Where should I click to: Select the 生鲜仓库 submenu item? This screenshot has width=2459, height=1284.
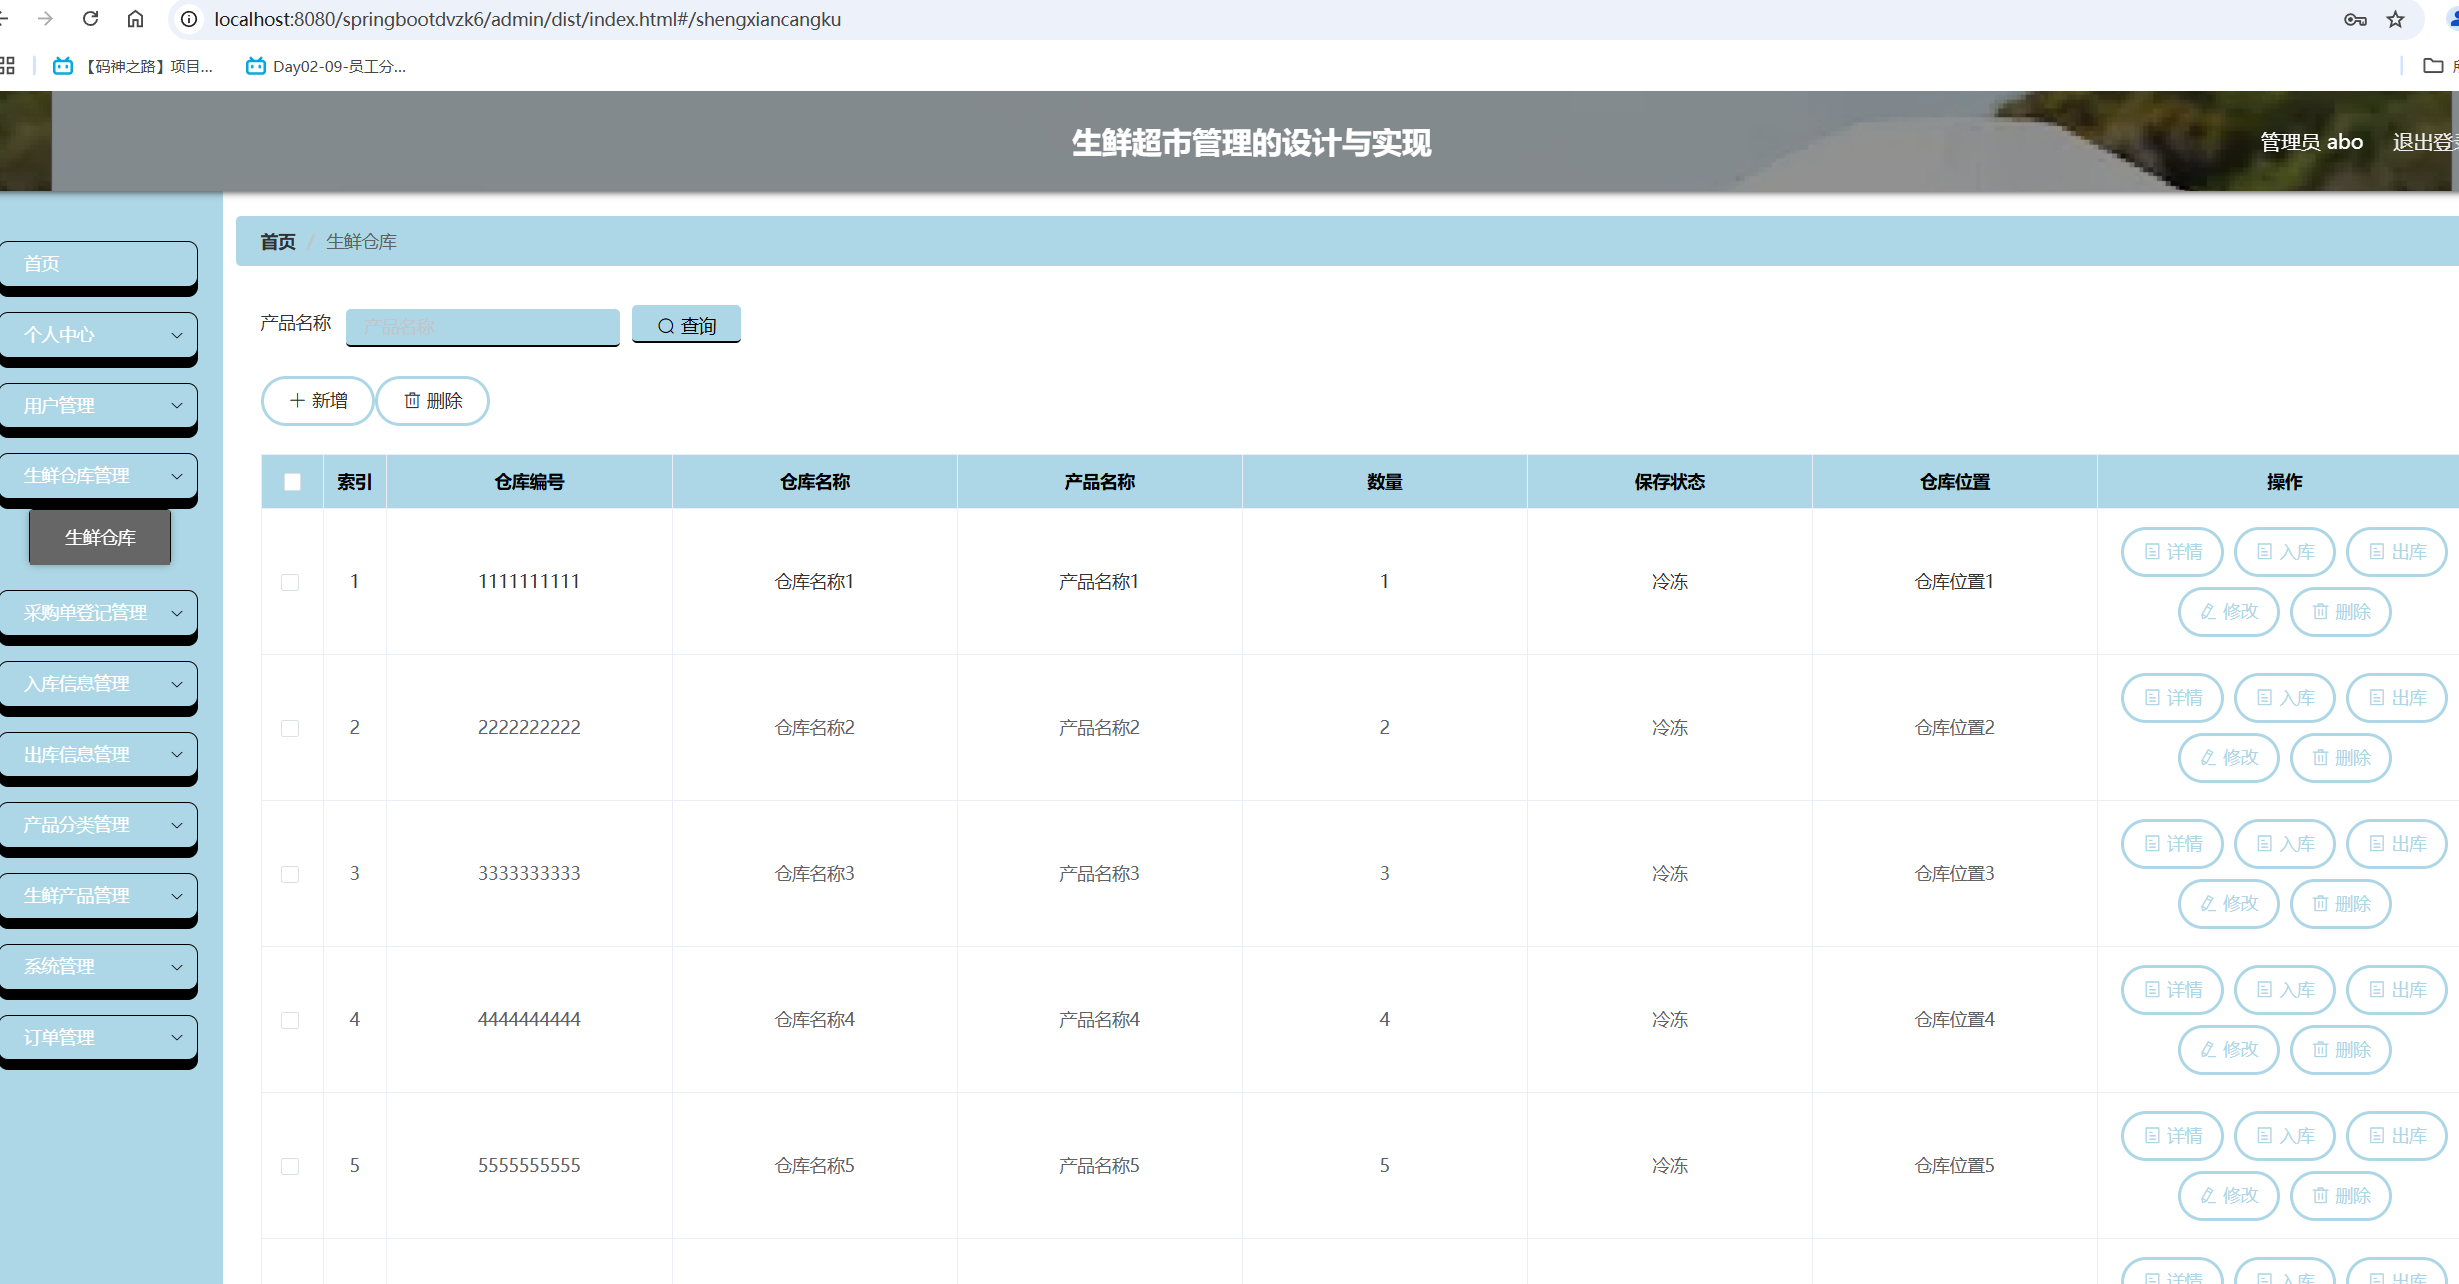tap(100, 538)
